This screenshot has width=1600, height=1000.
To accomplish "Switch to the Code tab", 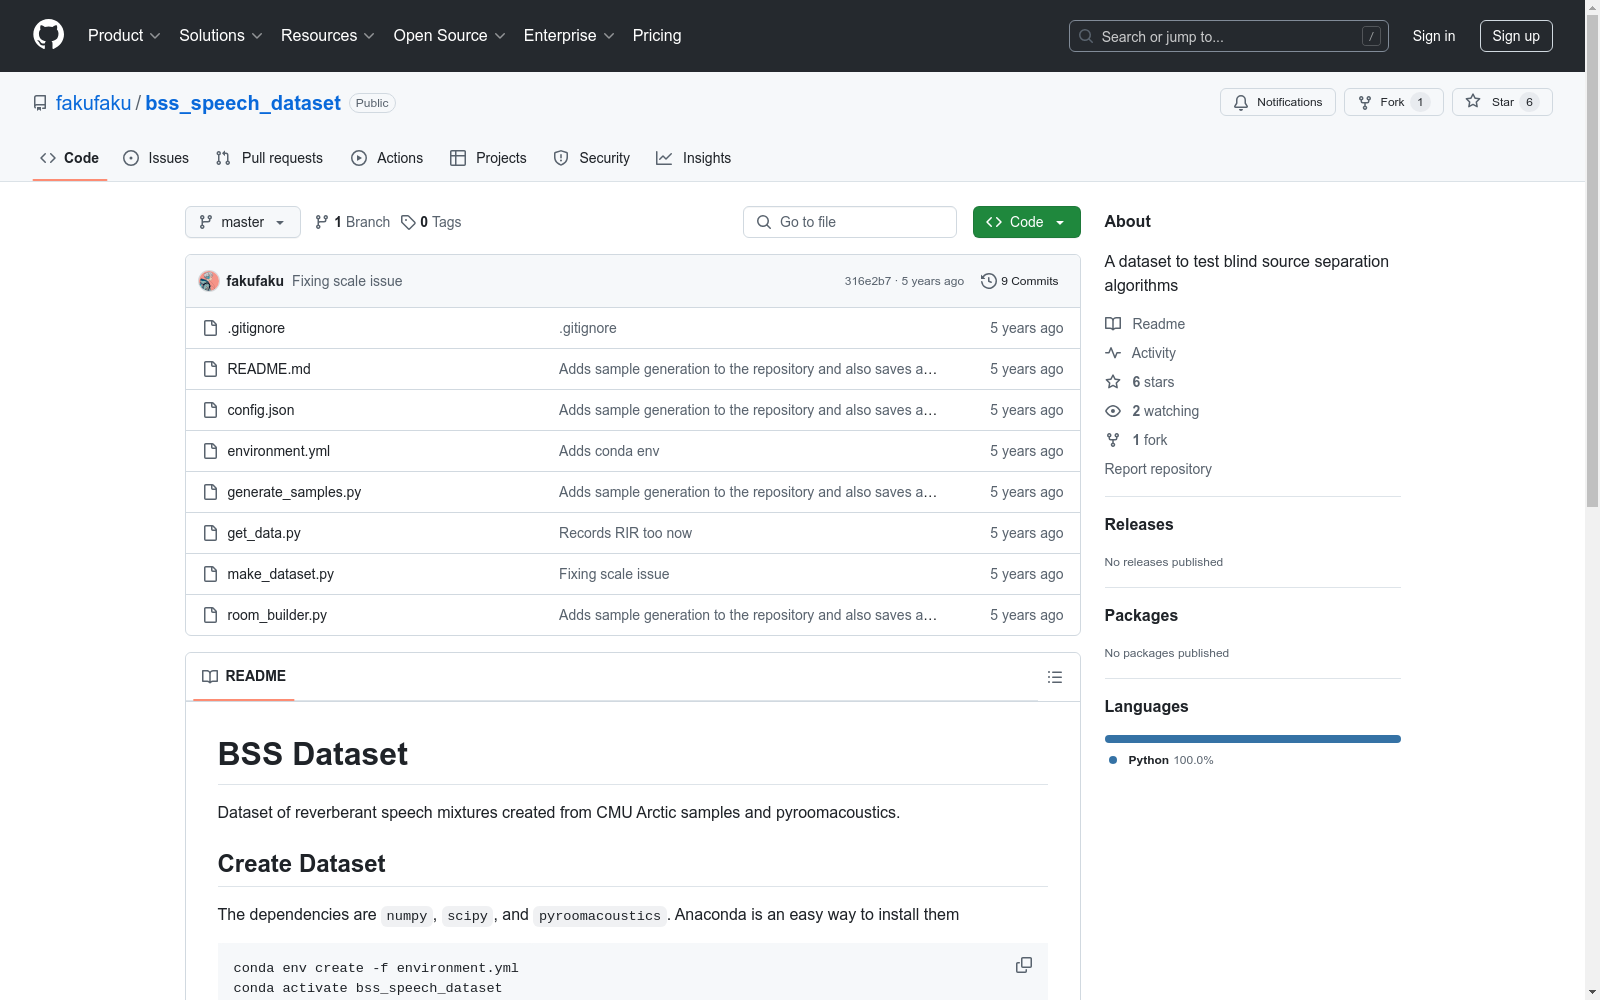I will (70, 158).
